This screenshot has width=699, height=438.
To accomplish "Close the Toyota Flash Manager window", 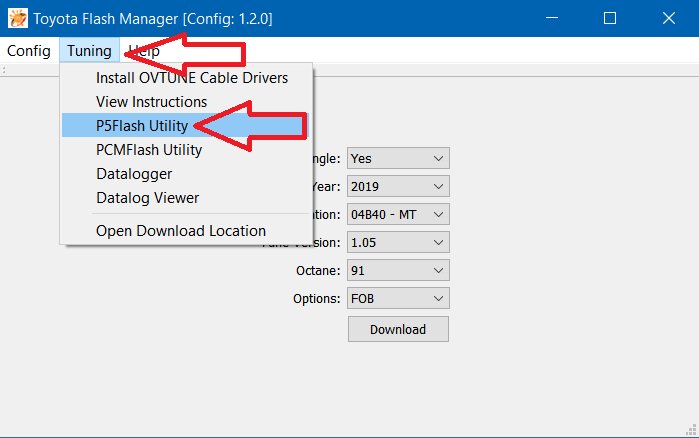I will click(x=669, y=18).
